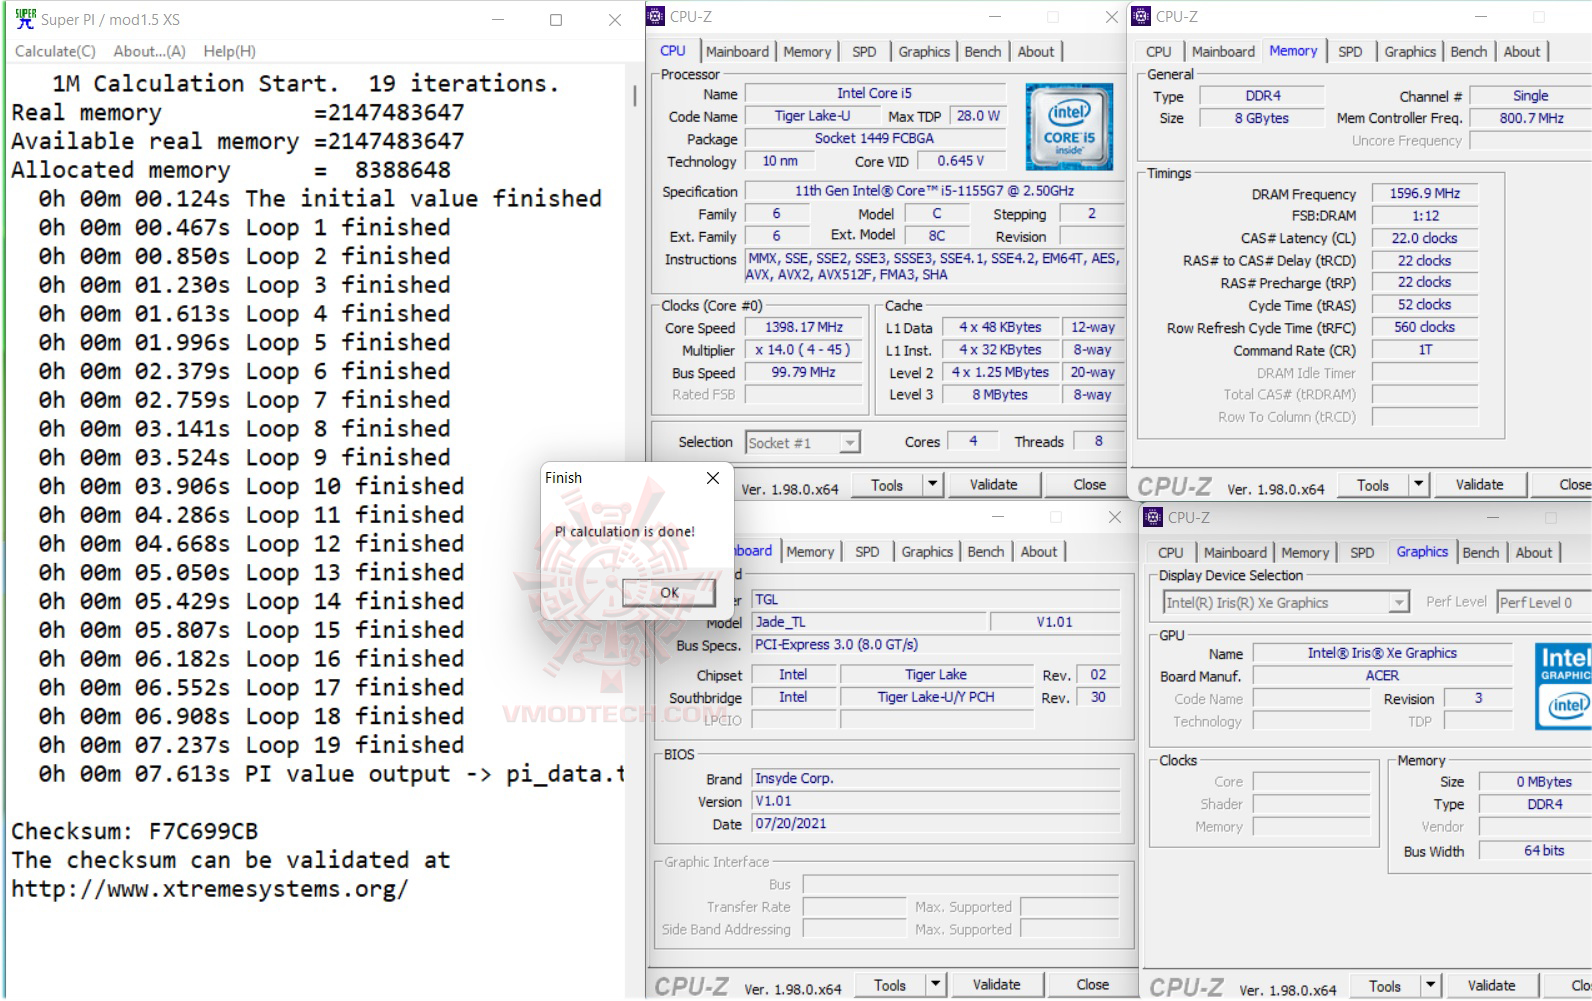
Task: Open the Calculate(C) menu in Super PI
Action: coord(56,51)
